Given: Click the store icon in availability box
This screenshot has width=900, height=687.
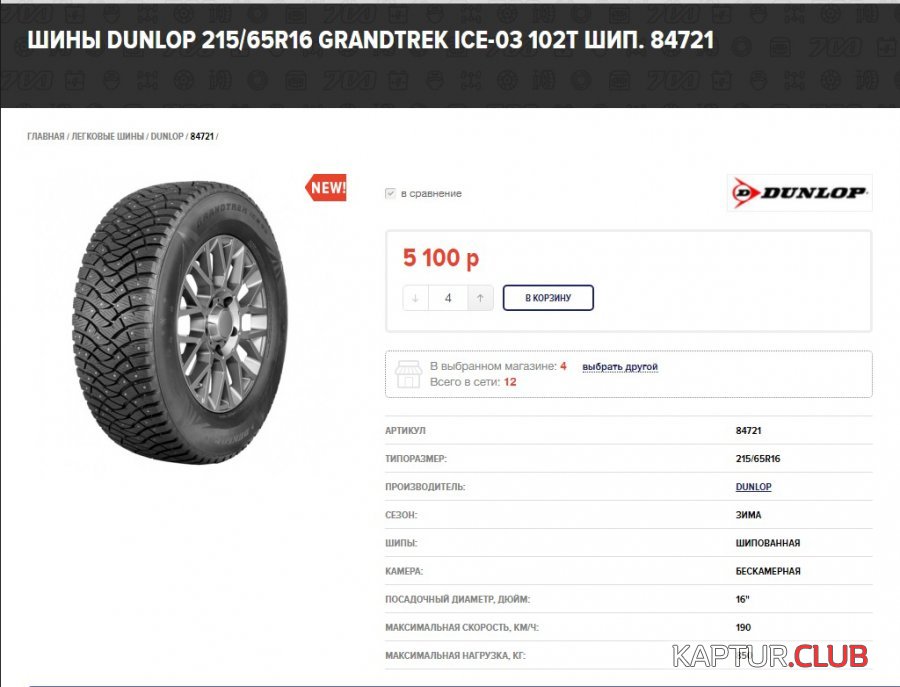Looking at the screenshot, I should pyautogui.click(x=409, y=374).
